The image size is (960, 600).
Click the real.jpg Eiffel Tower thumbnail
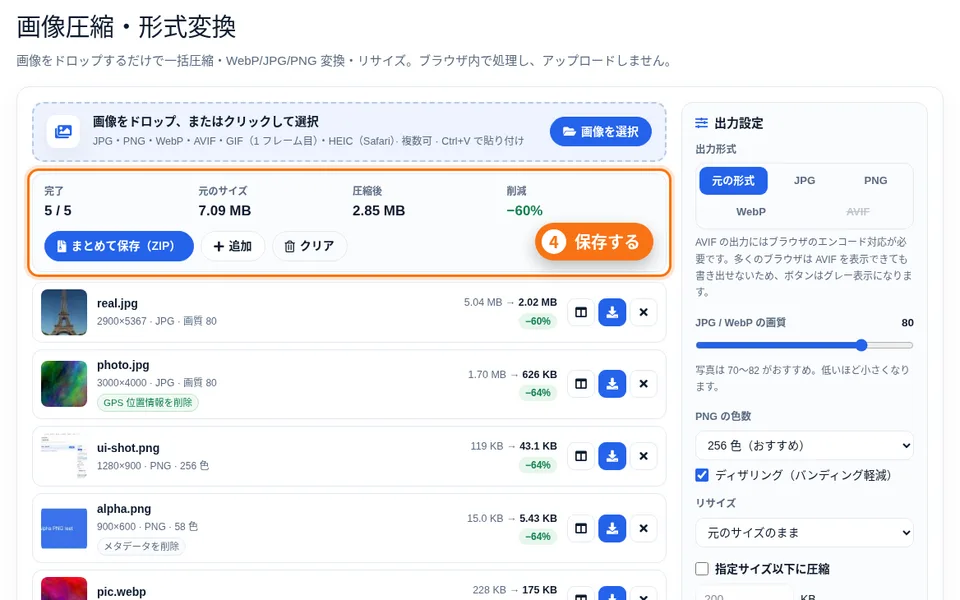pos(64,312)
